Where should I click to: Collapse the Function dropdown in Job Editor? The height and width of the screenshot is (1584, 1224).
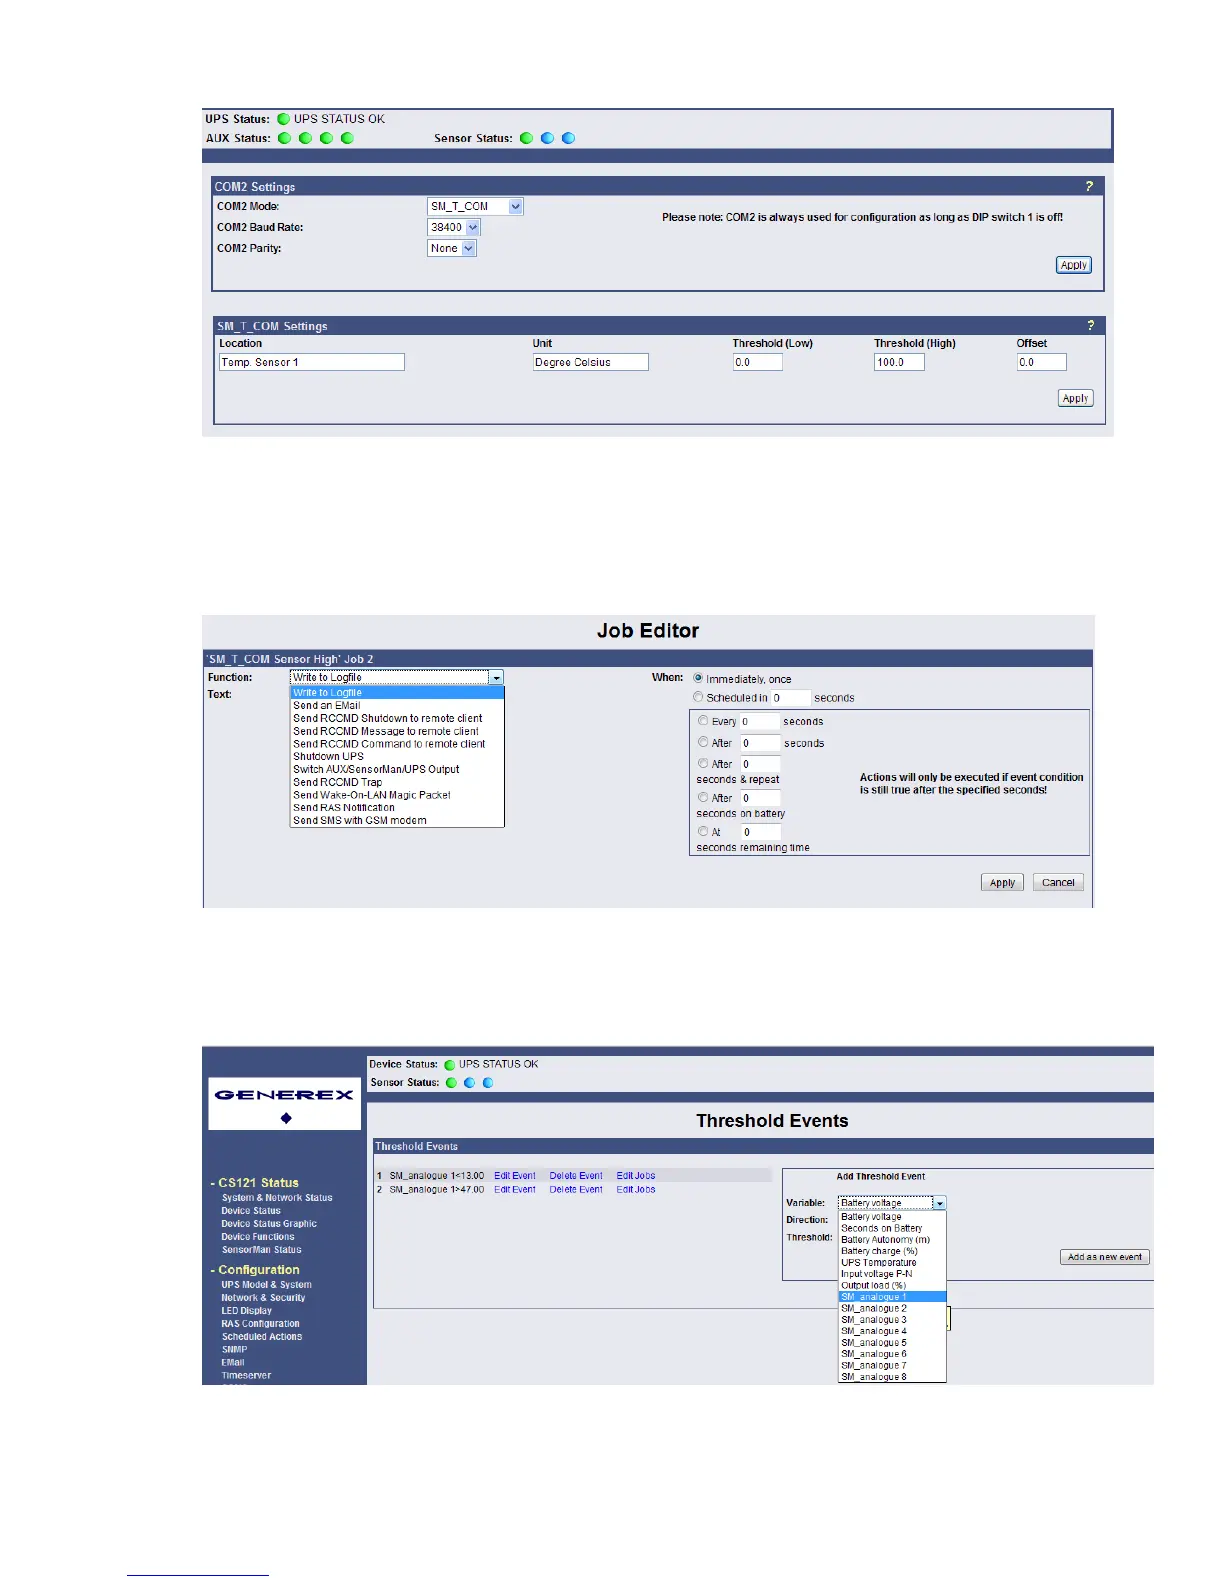point(496,677)
